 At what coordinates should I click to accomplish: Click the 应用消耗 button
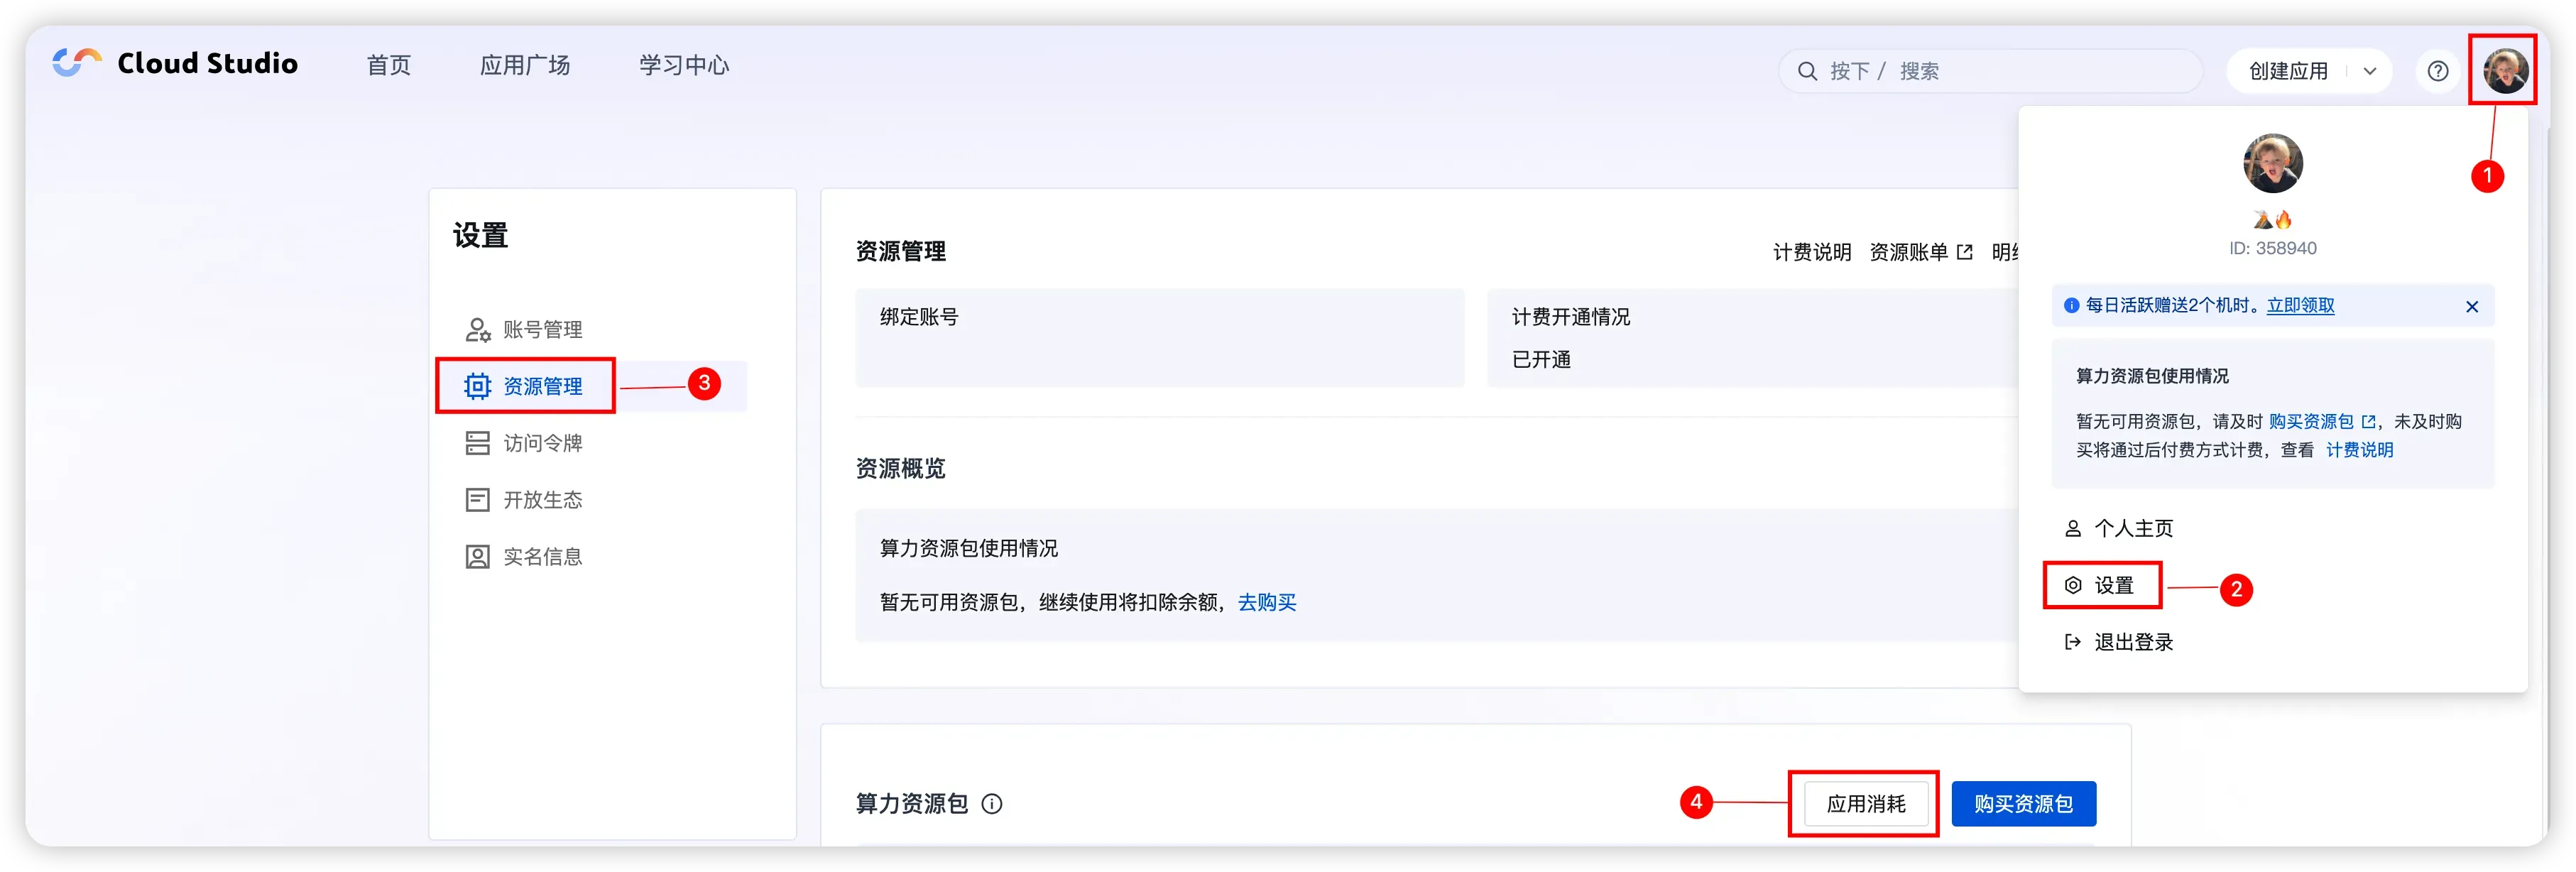tap(1865, 804)
